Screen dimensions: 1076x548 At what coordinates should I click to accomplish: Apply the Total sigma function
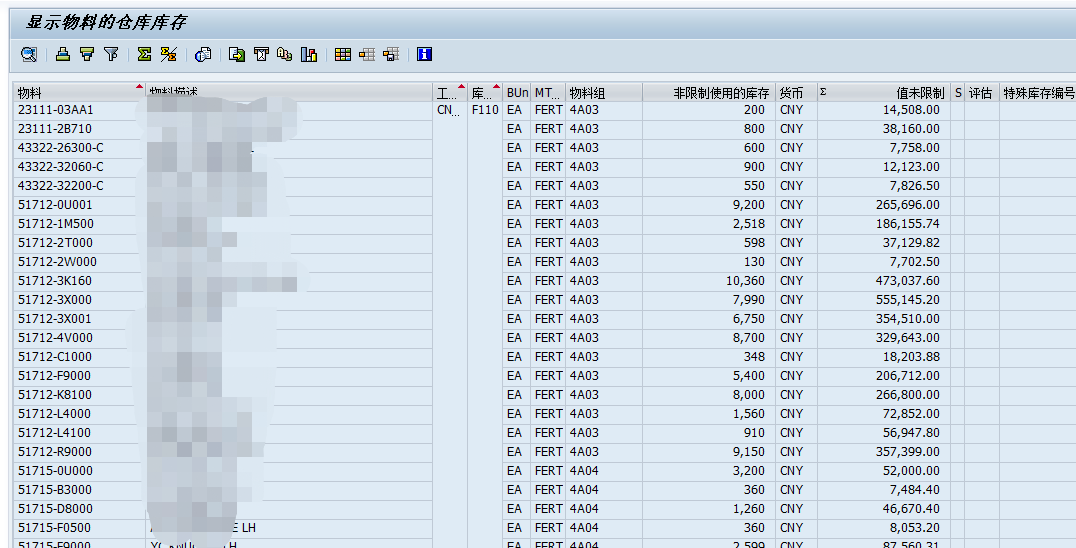point(144,54)
